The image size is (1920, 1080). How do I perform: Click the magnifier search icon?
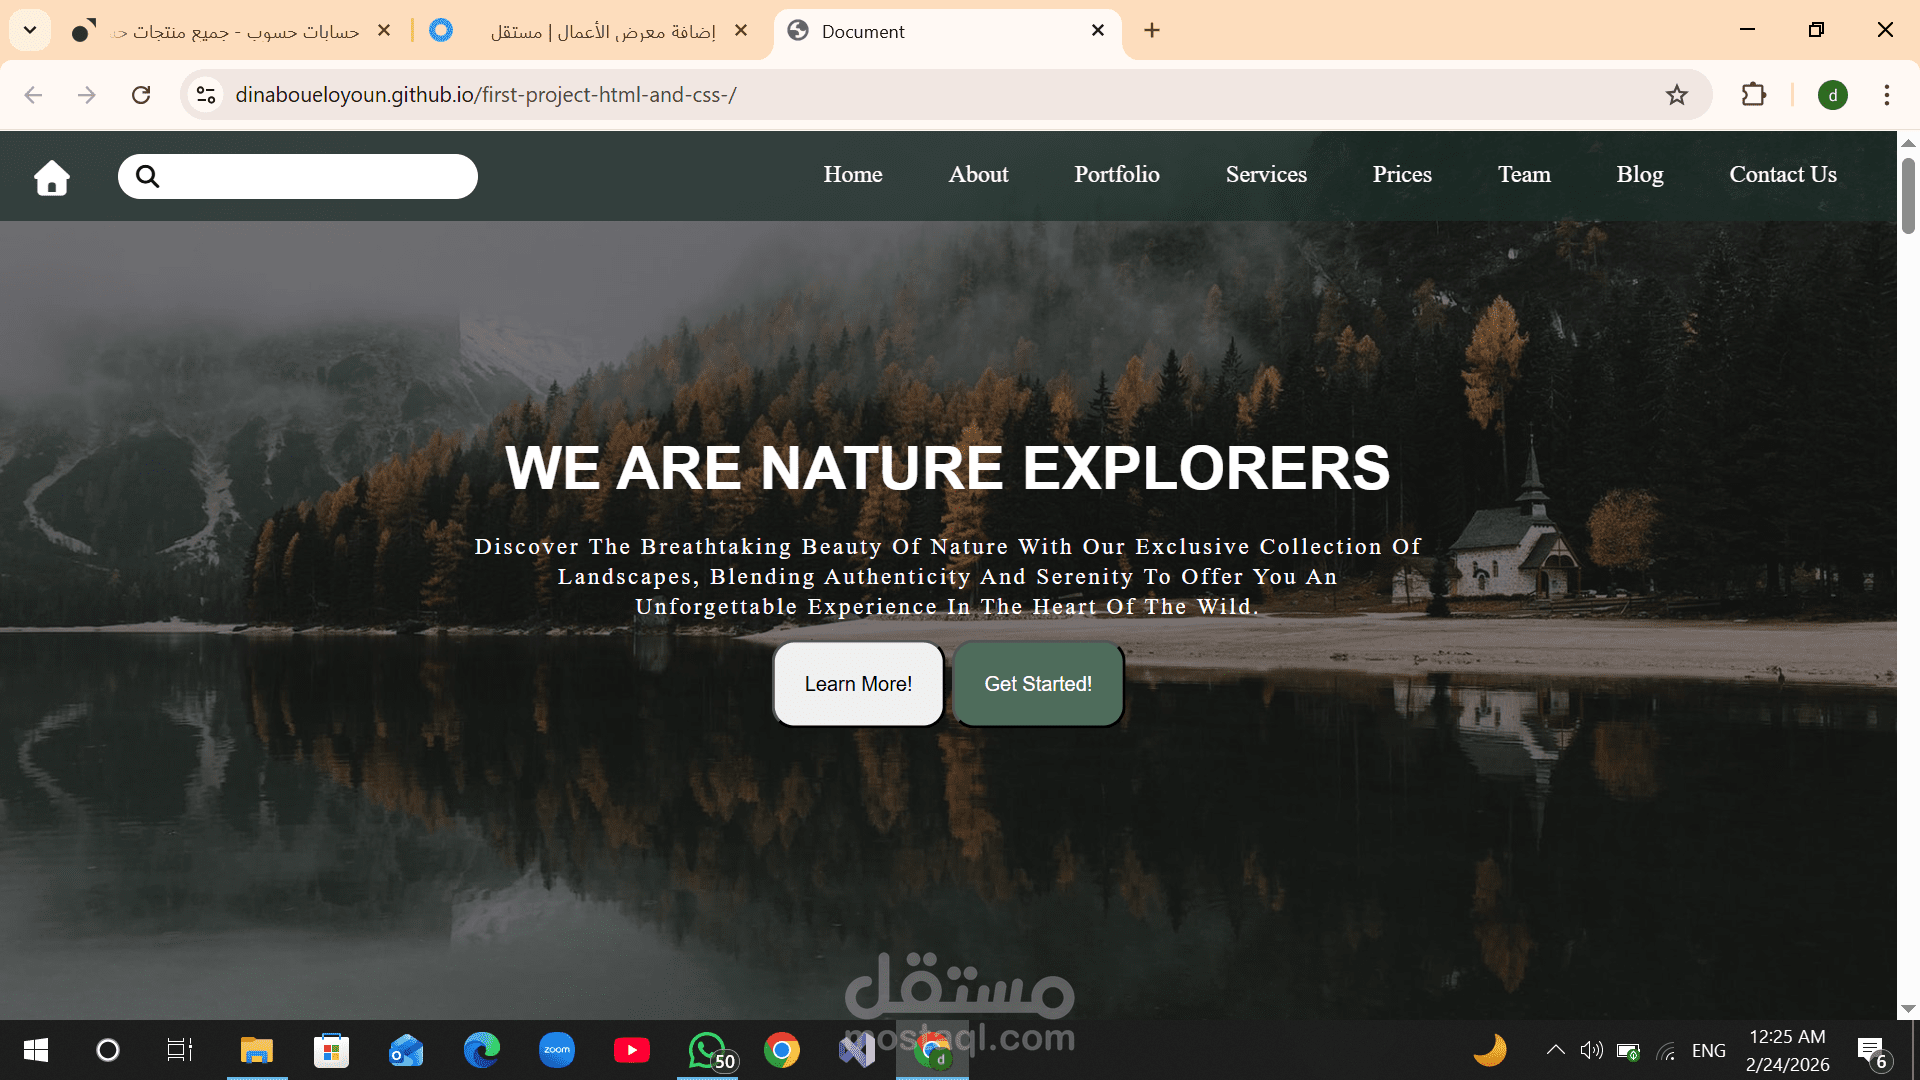point(147,177)
